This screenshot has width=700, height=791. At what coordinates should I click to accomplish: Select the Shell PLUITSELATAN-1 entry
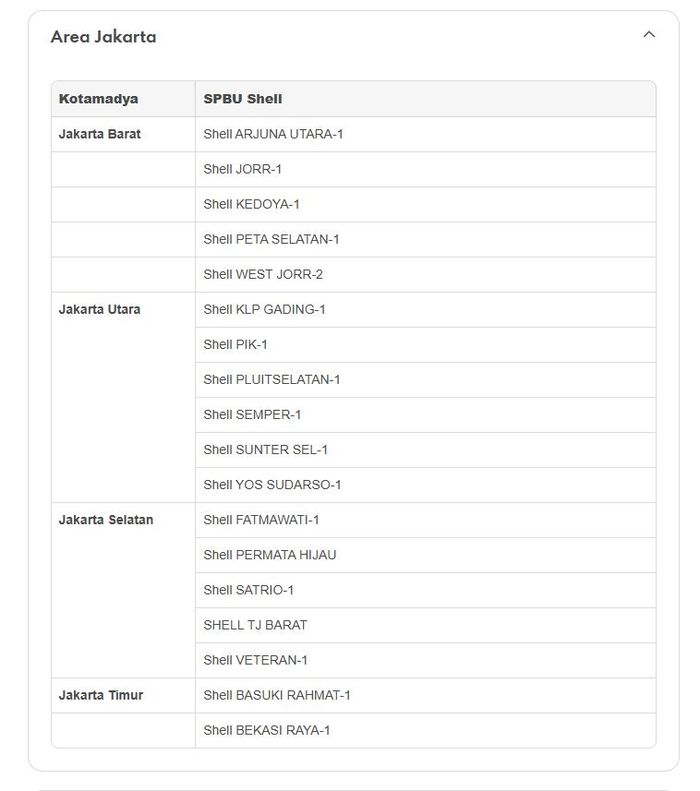point(272,379)
